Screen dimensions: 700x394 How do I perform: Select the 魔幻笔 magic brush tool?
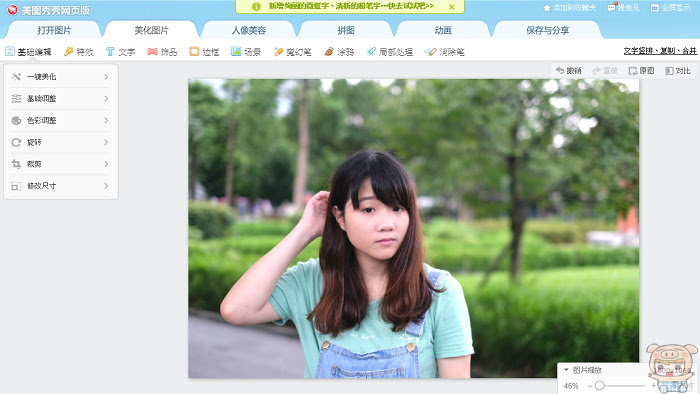(292, 52)
